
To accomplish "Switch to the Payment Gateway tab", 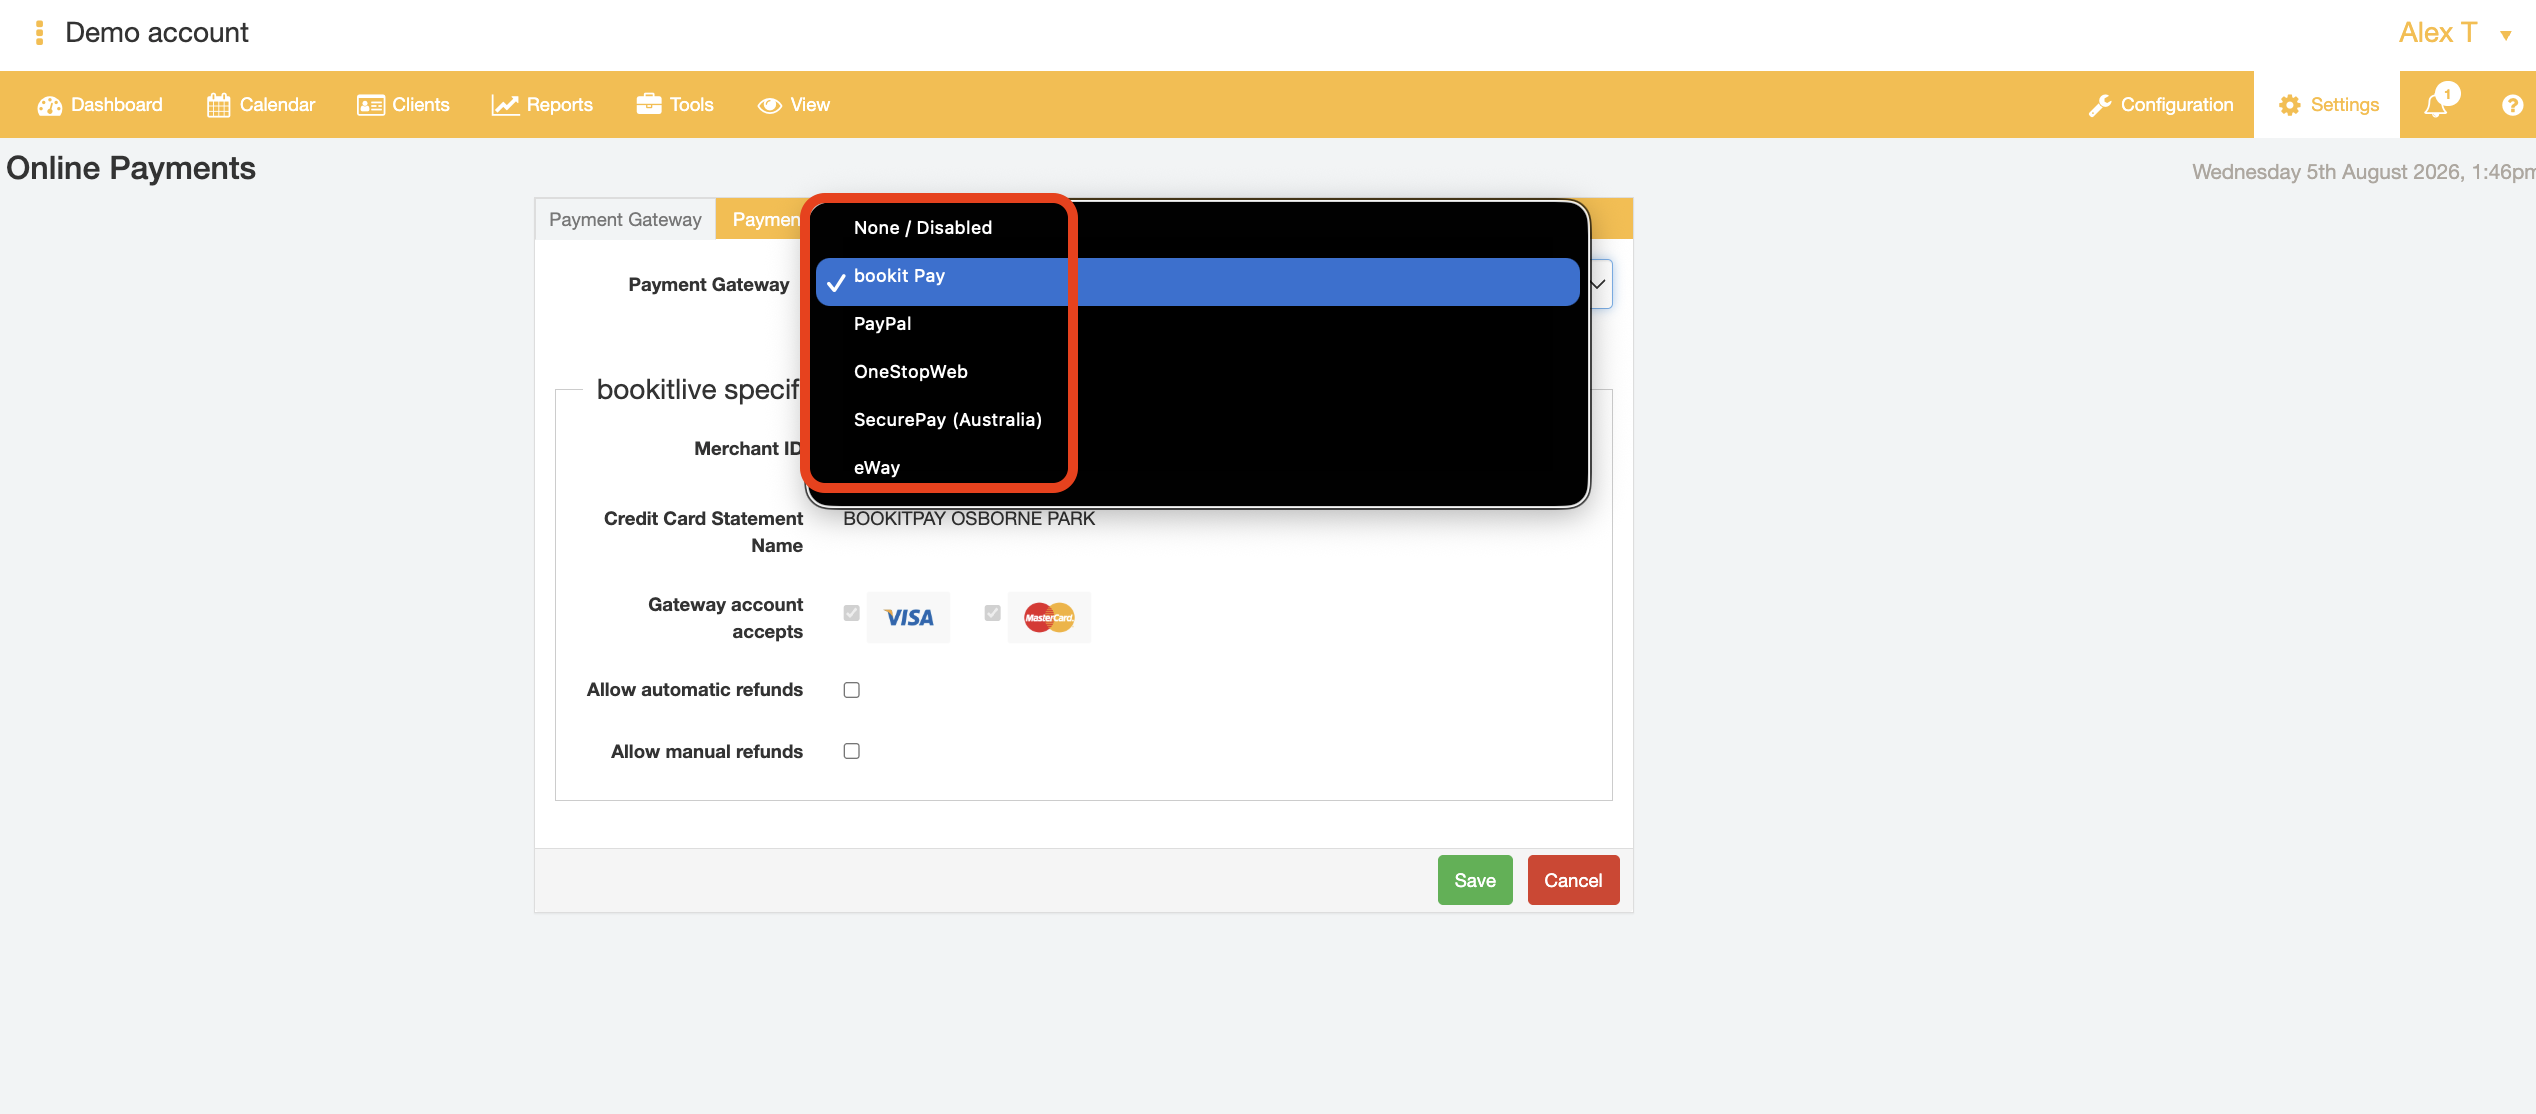I will (x=625, y=219).
